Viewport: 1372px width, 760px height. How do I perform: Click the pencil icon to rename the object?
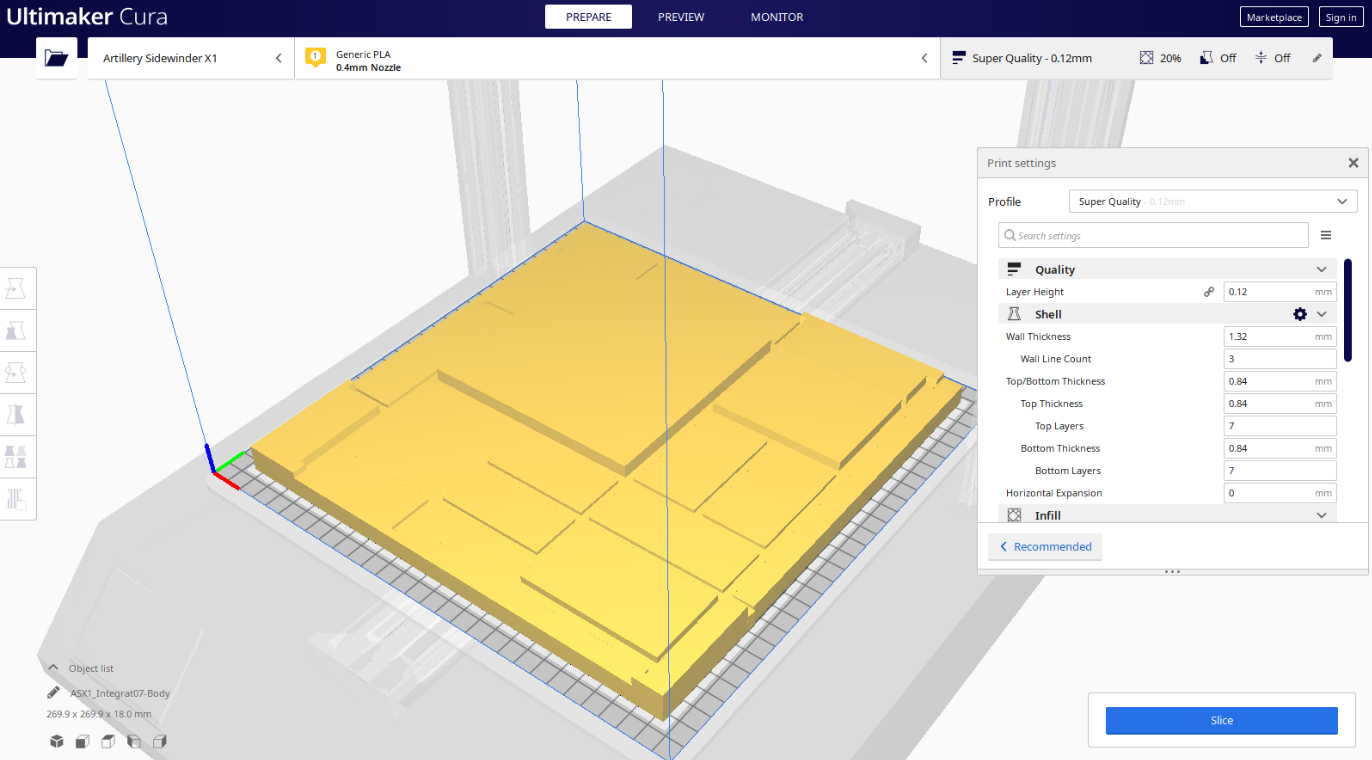[53, 693]
